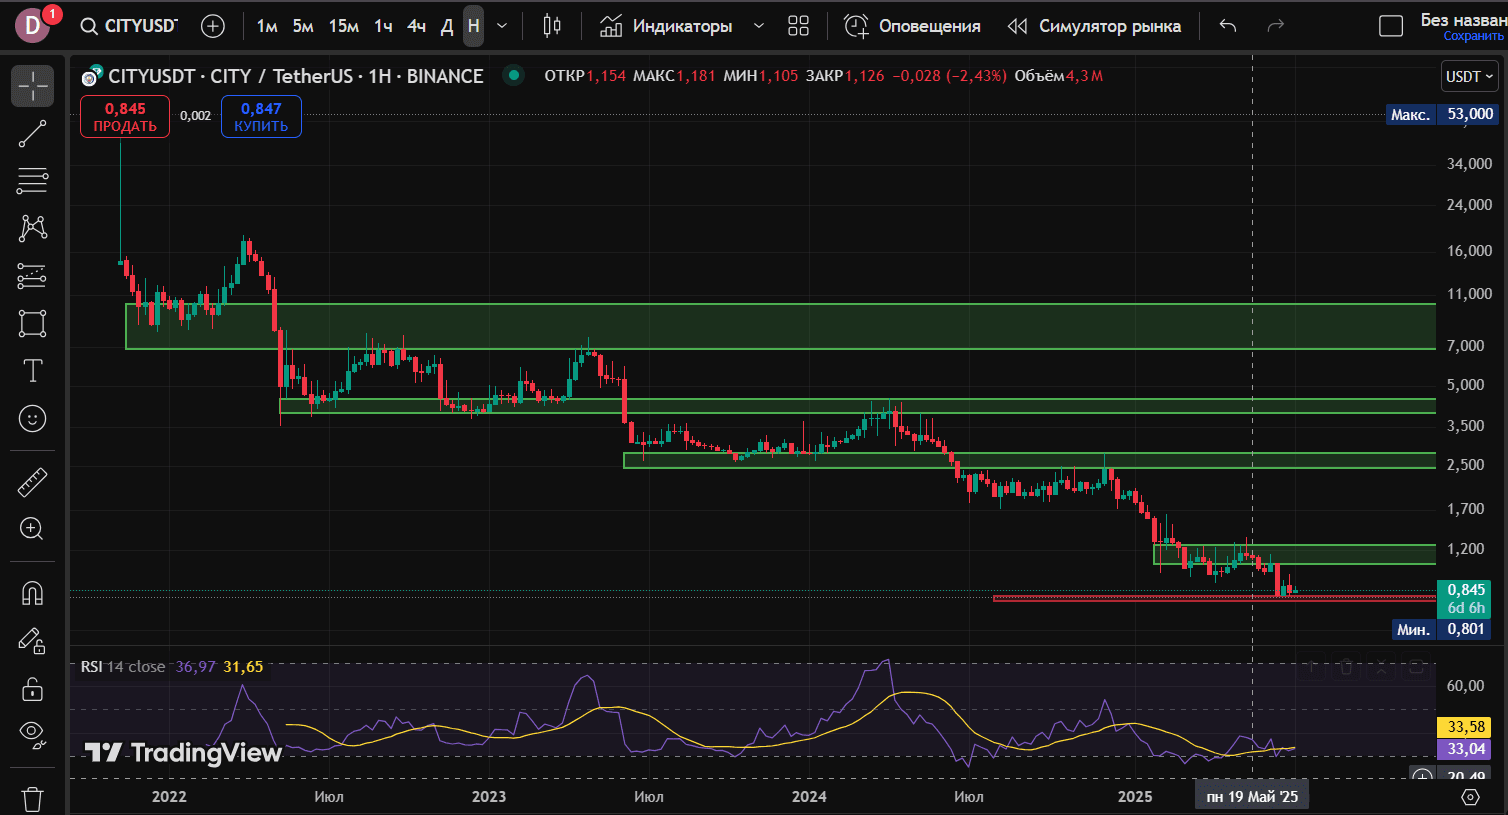Open the Fibonacci retracement tool
This screenshot has height=815, width=1508.
[x=32, y=181]
